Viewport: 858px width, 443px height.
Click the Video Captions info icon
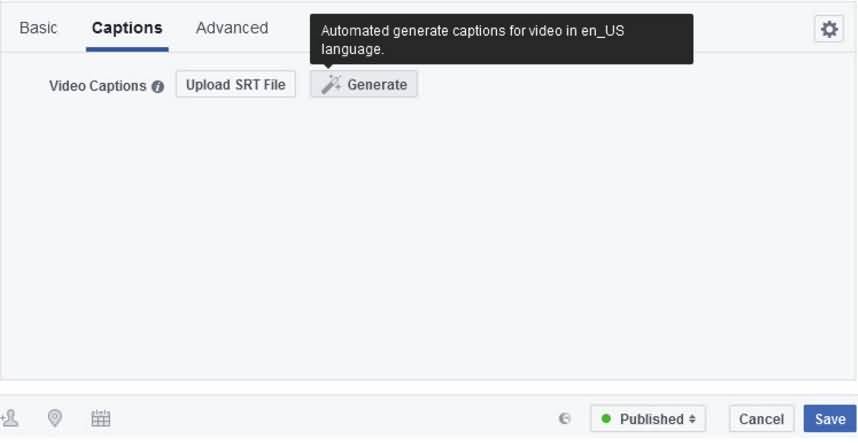158,87
